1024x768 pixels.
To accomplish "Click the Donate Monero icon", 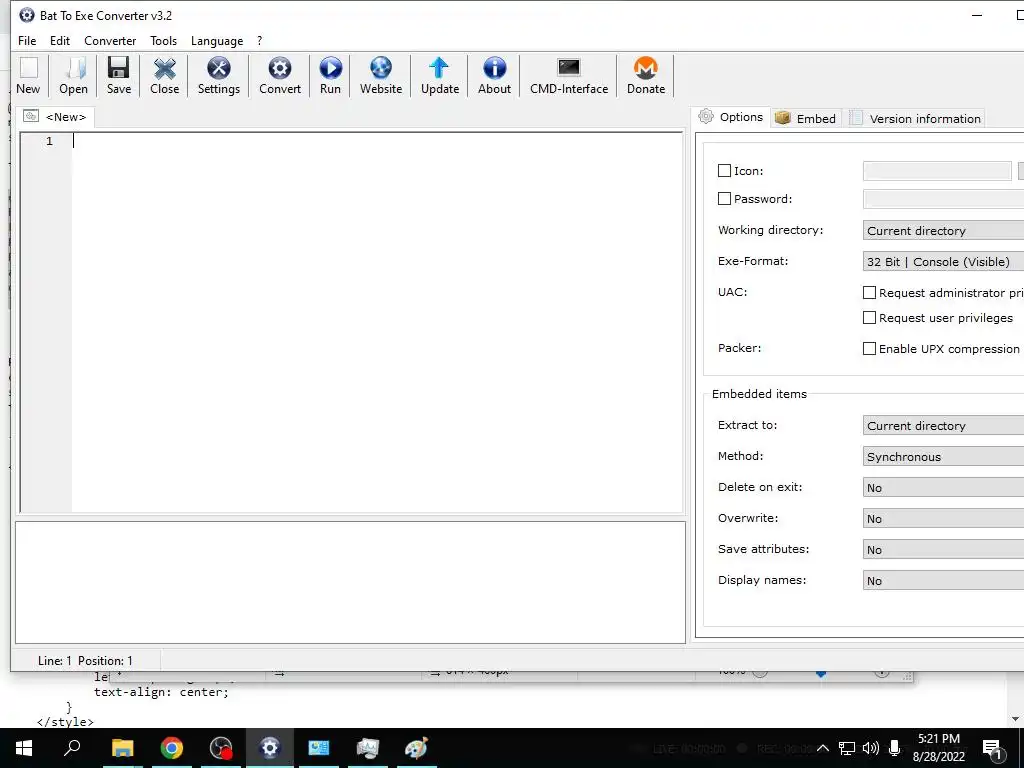I will click(x=646, y=76).
